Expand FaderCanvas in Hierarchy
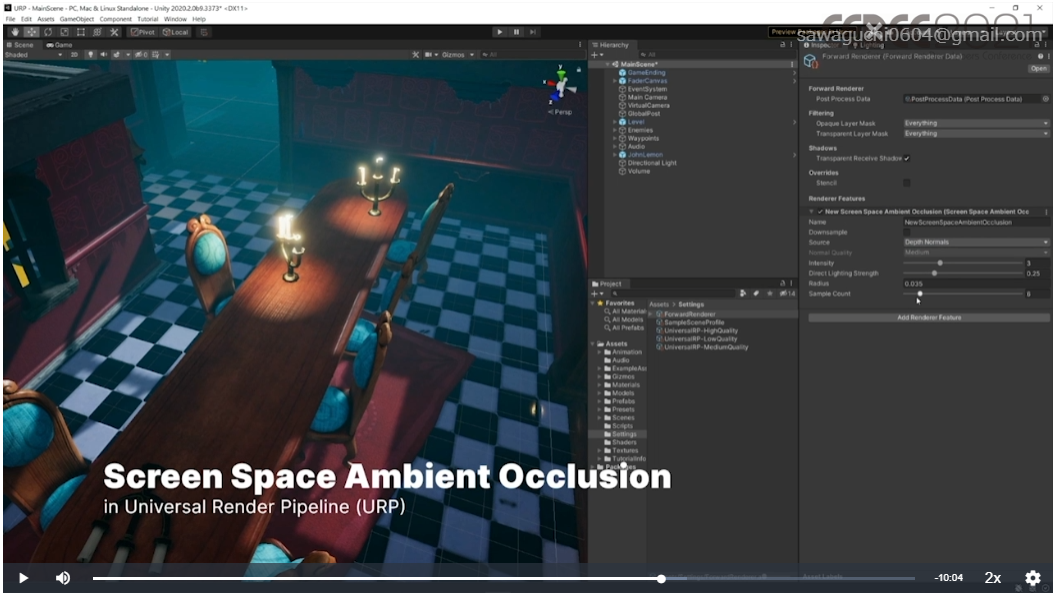Image resolution: width=1056 pixels, height=593 pixels. click(x=614, y=81)
